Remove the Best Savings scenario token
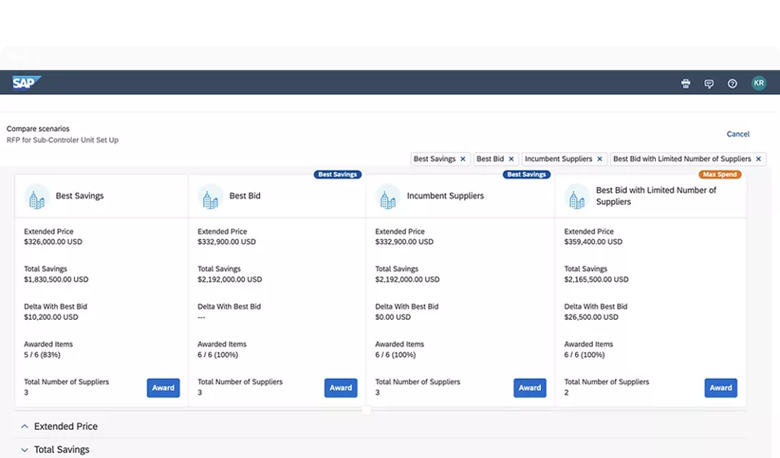The image size is (780, 458). point(462,159)
